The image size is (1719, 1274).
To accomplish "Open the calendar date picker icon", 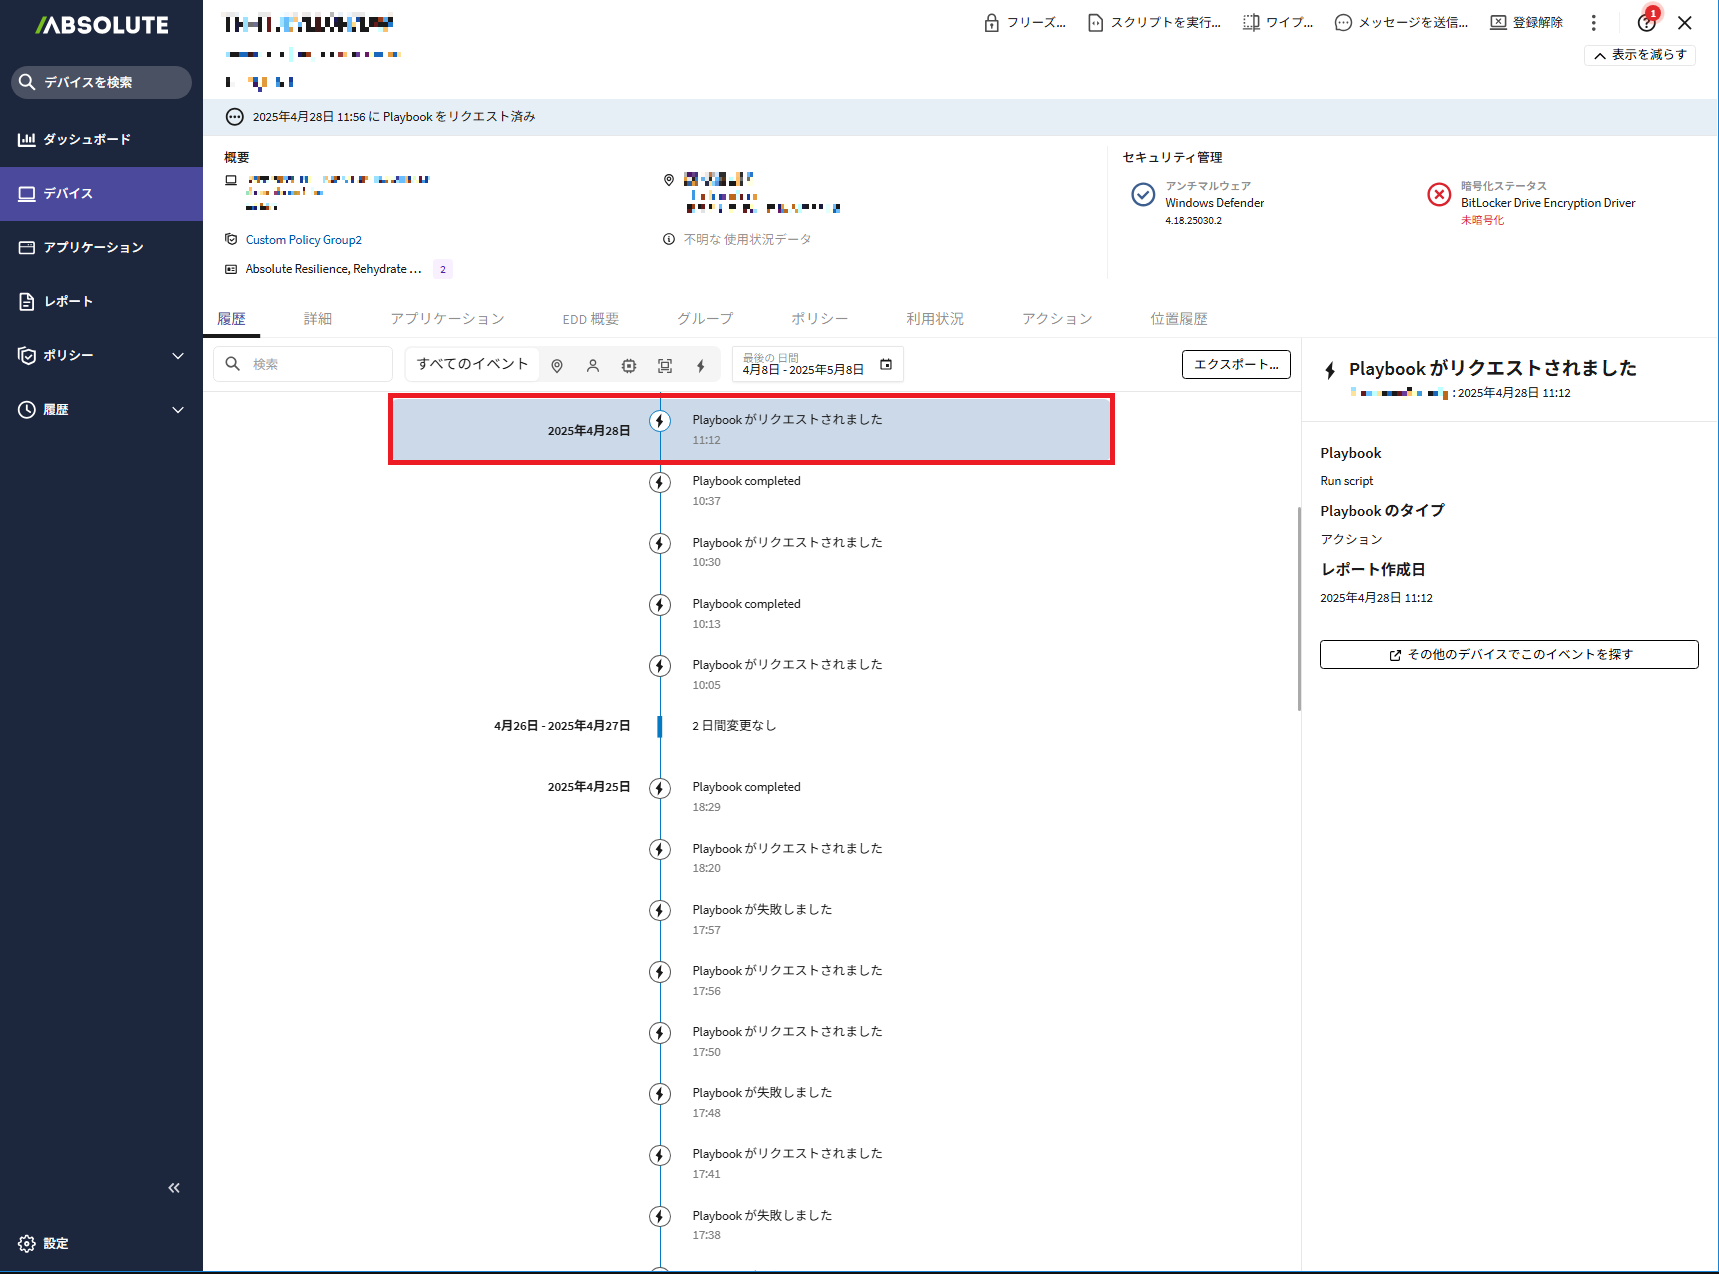I will 886,365.
